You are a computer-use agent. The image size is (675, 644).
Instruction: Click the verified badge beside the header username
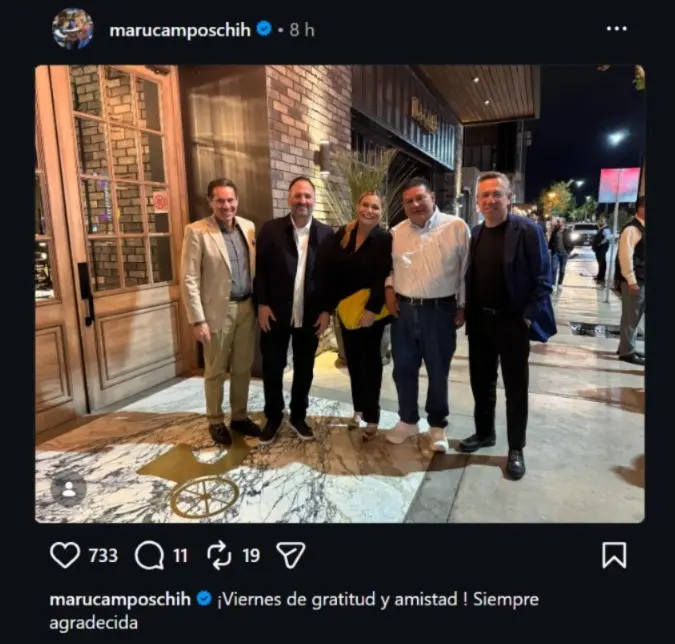click(x=264, y=29)
